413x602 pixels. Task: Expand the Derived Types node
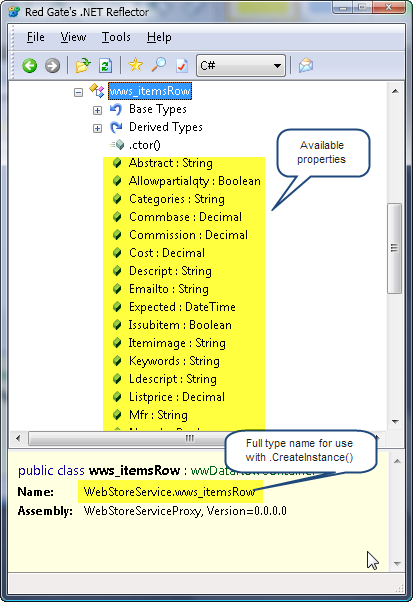[x=97, y=128]
